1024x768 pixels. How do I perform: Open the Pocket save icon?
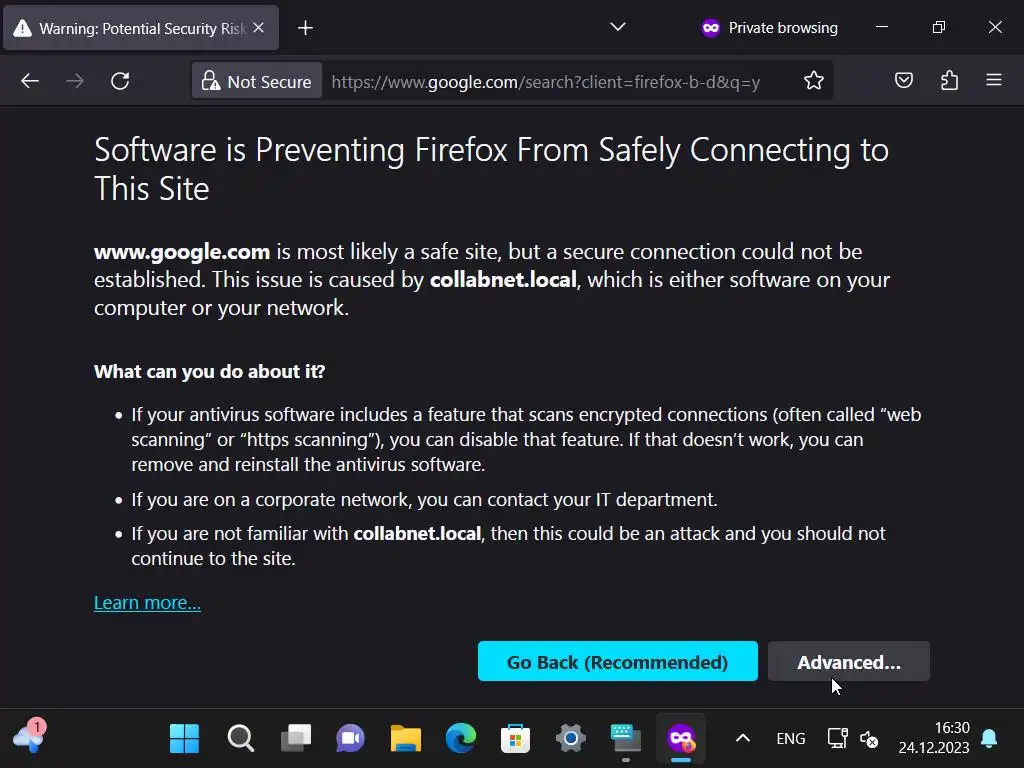(x=904, y=81)
